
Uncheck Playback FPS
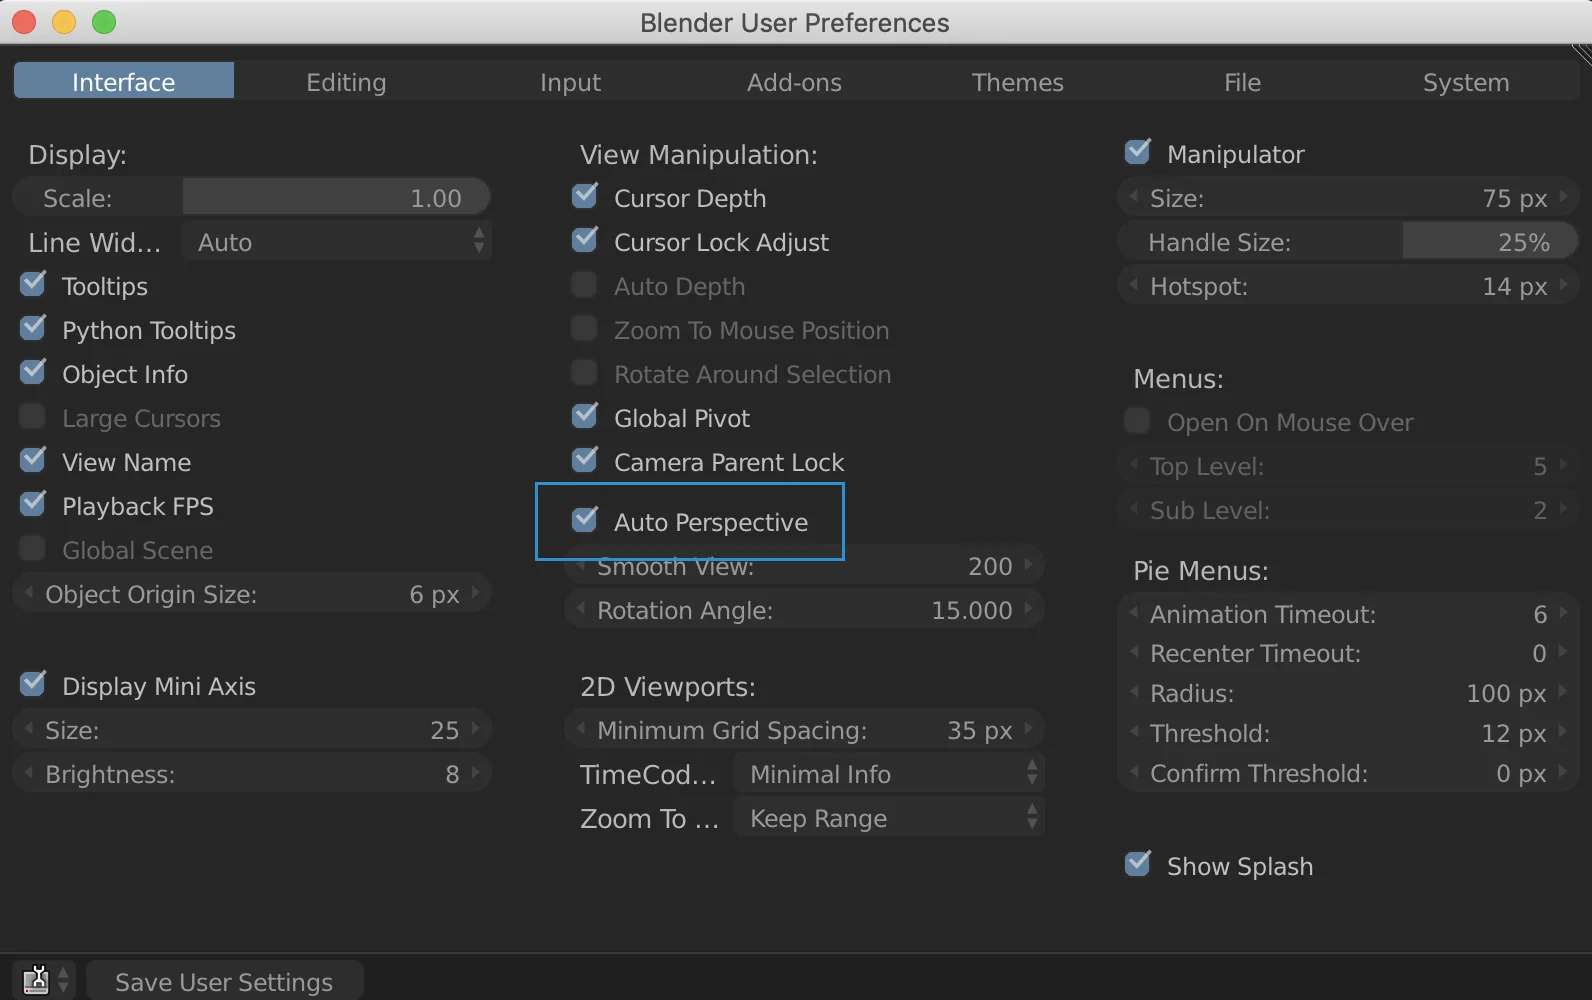pyautogui.click(x=33, y=505)
